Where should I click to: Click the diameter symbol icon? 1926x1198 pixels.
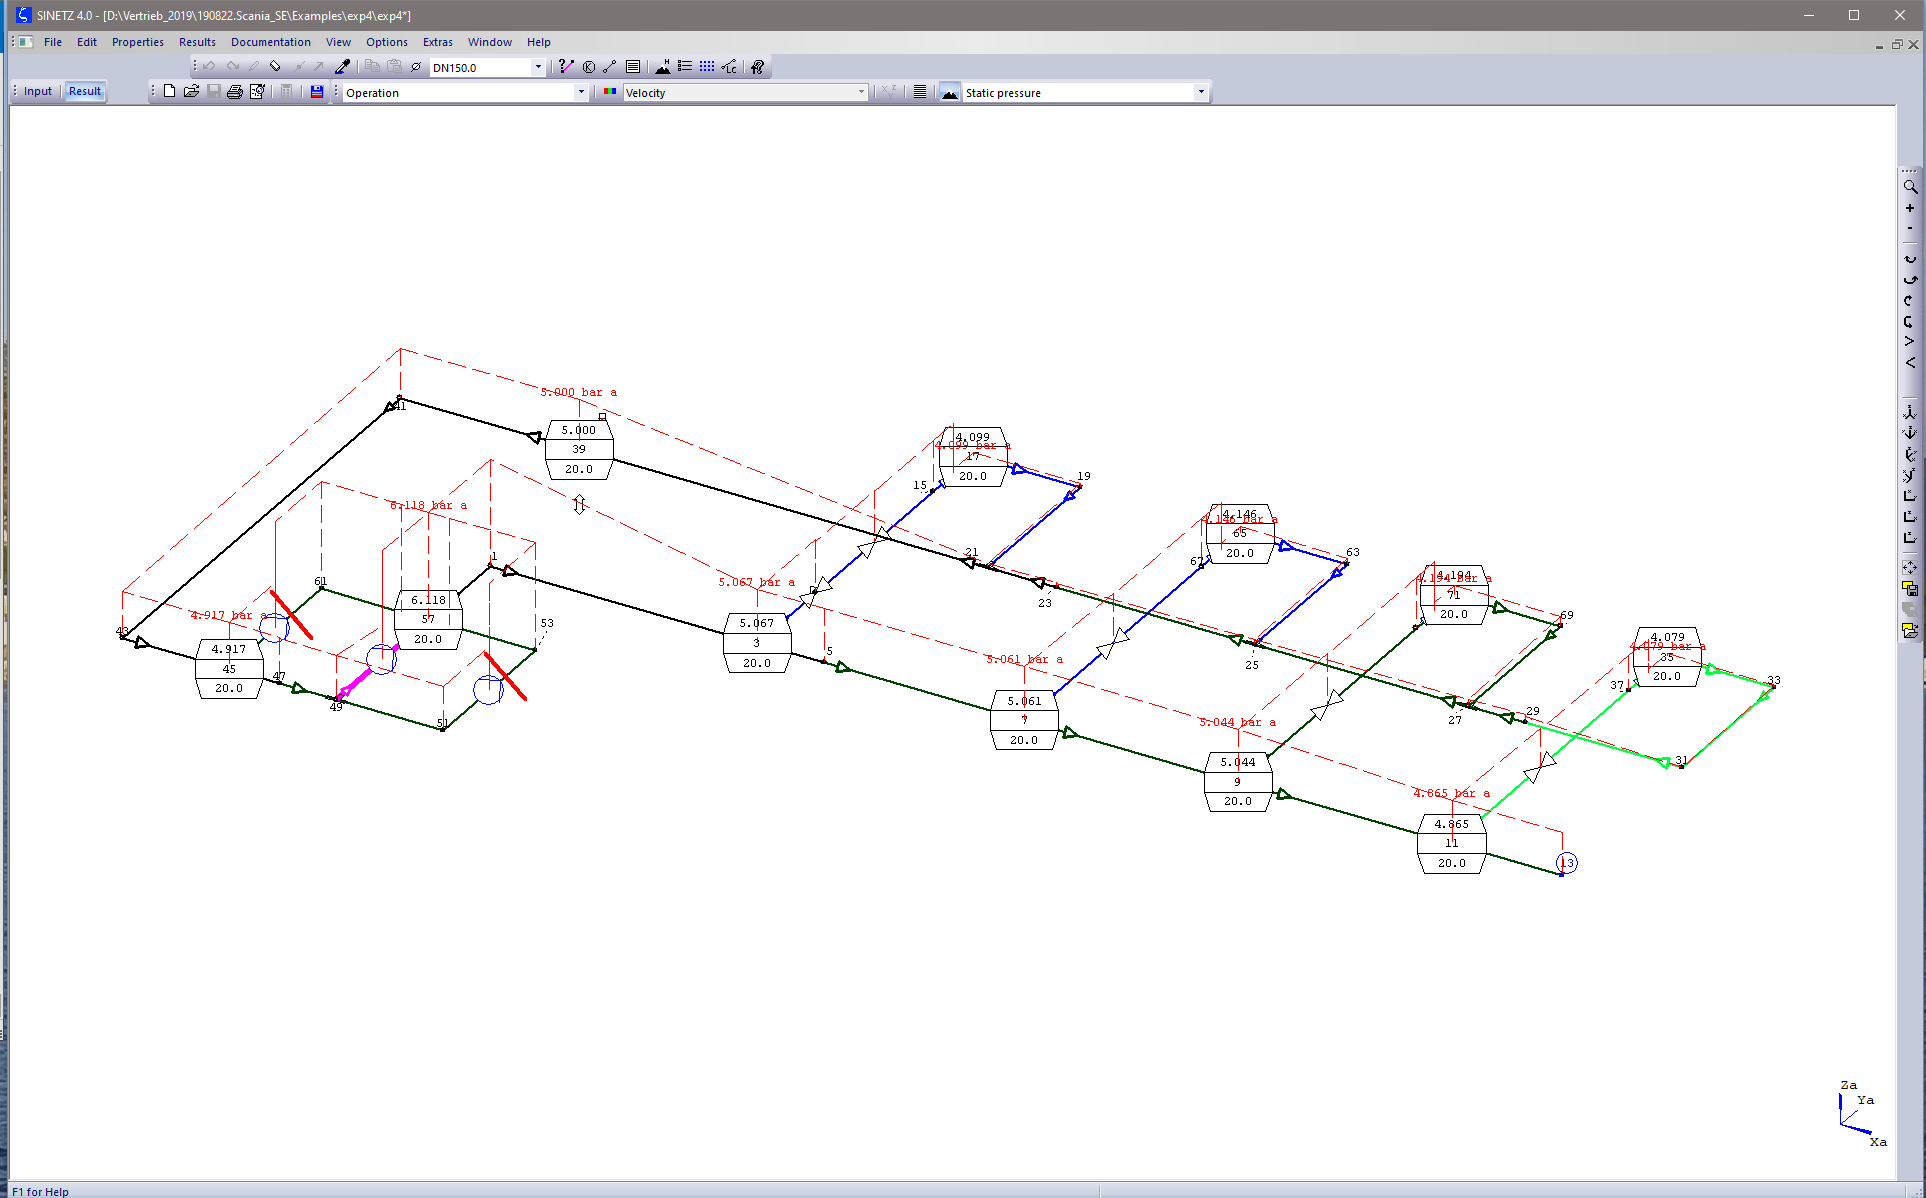416,67
